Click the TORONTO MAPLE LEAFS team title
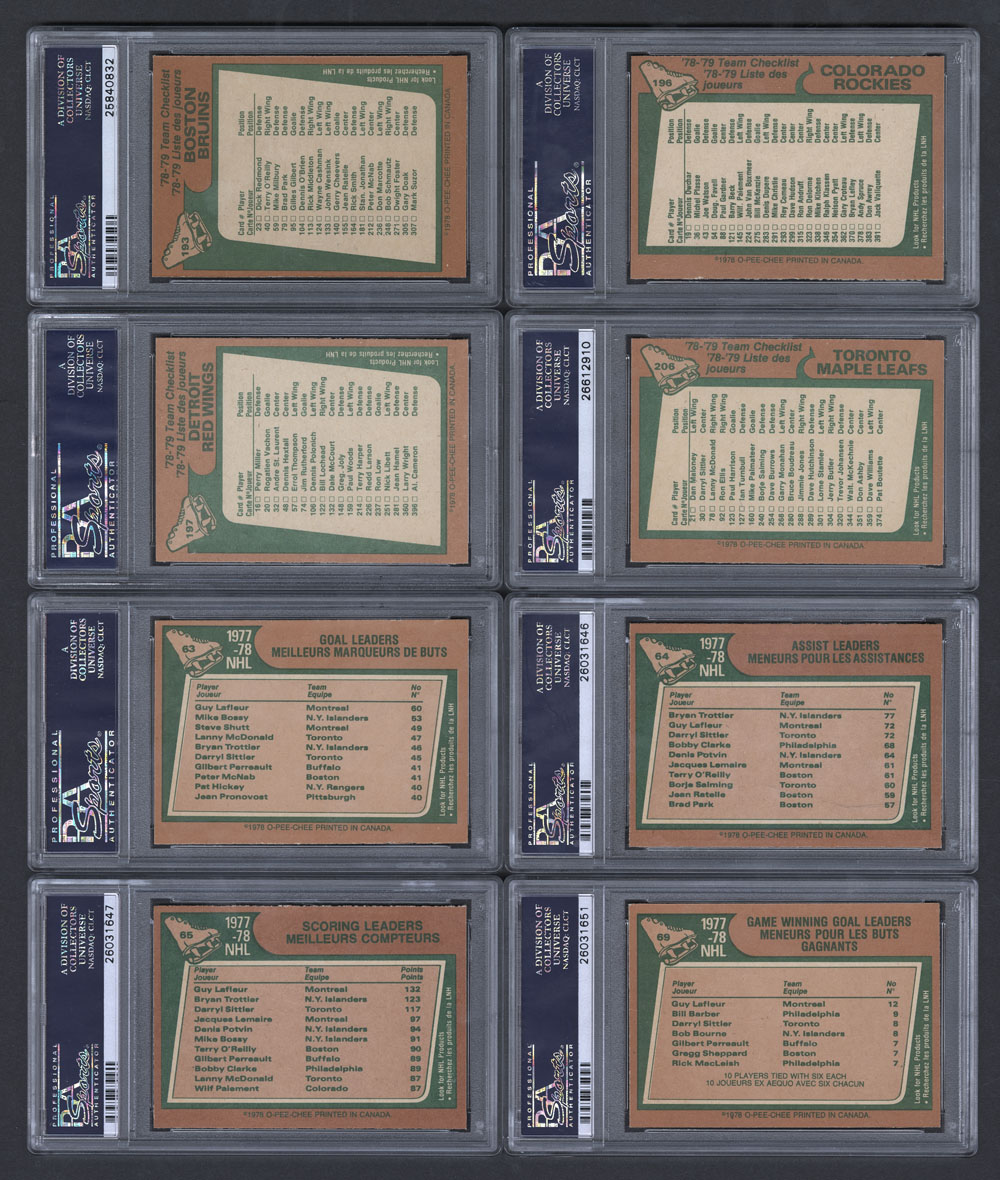The width and height of the screenshot is (1000, 1180). pyautogui.click(x=871, y=363)
